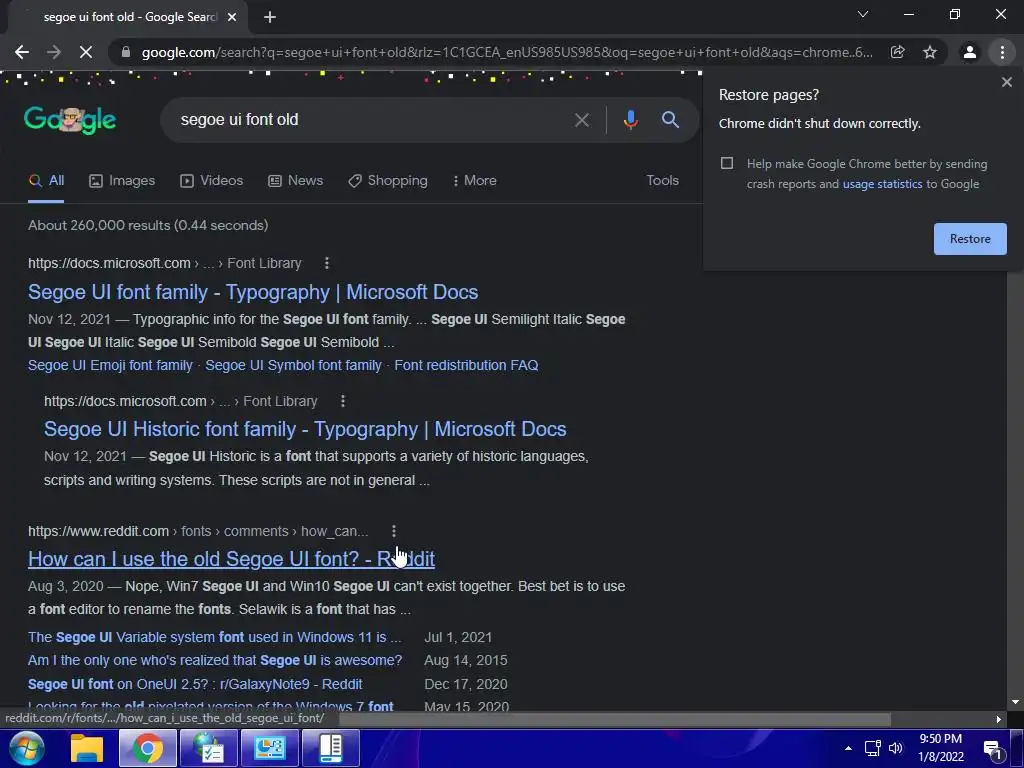Open volume control in tray

(x=895, y=748)
